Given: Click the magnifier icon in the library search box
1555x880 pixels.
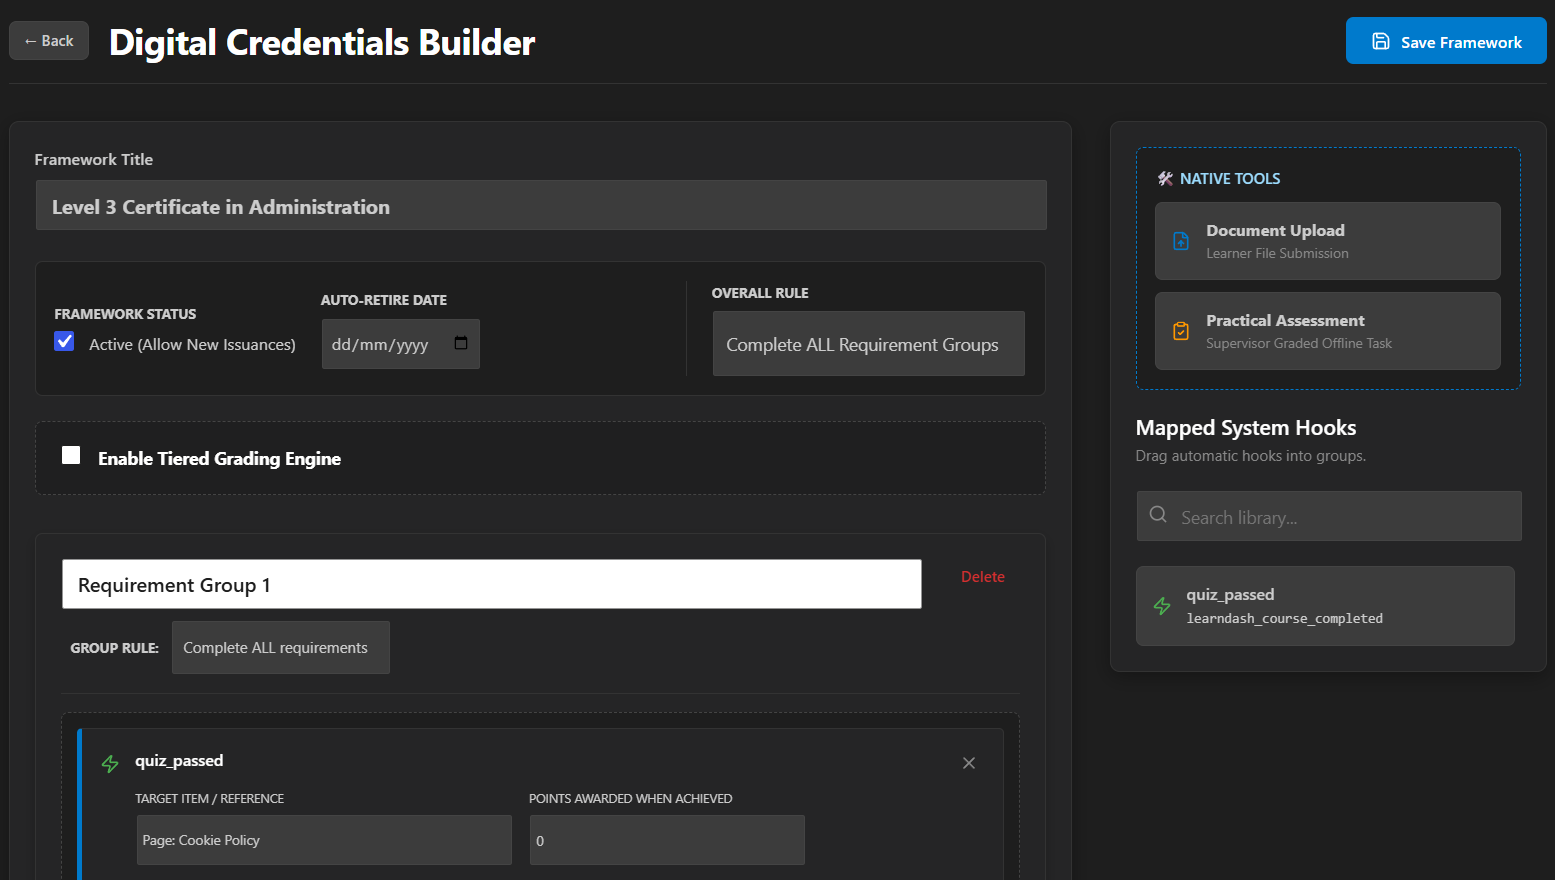Looking at the screenshot, I should (1158, 514).
